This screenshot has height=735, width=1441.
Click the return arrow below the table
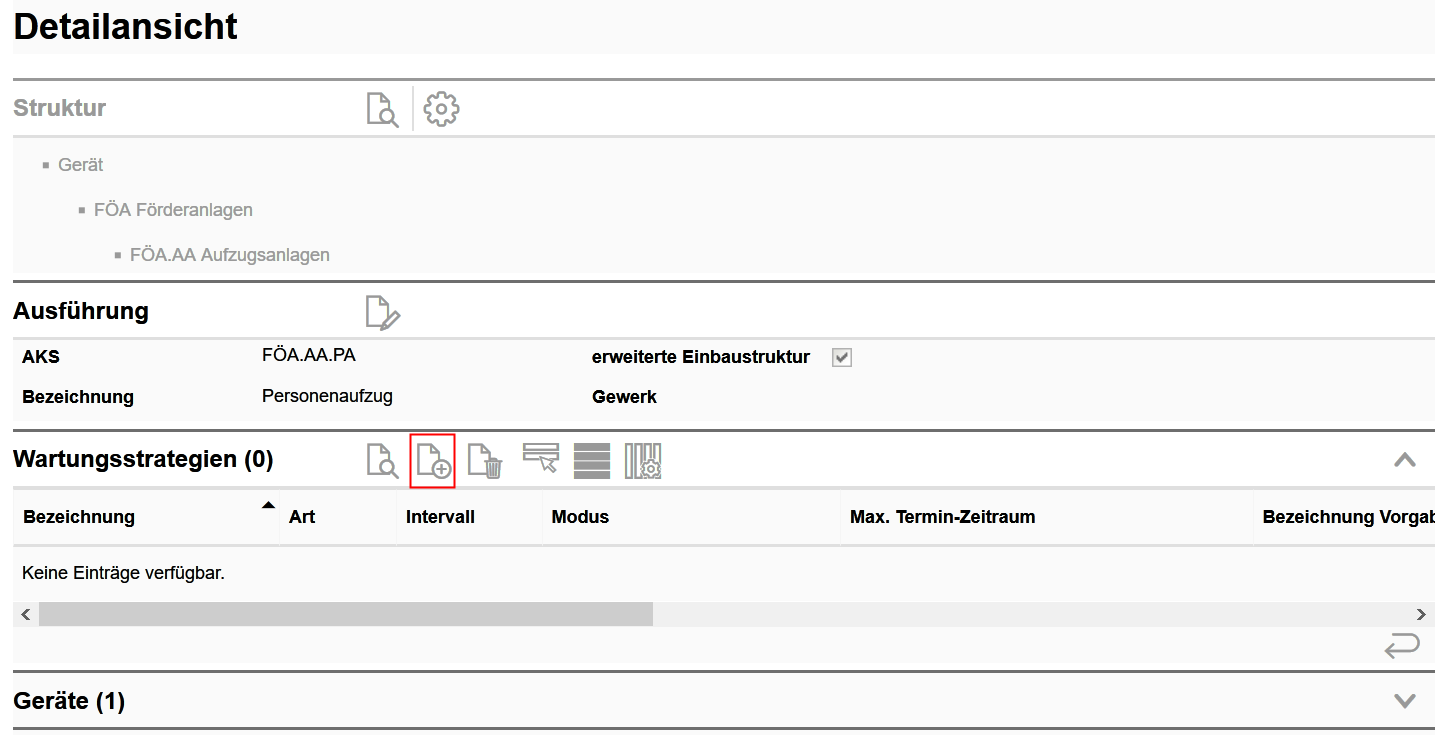click(1402, 647)
